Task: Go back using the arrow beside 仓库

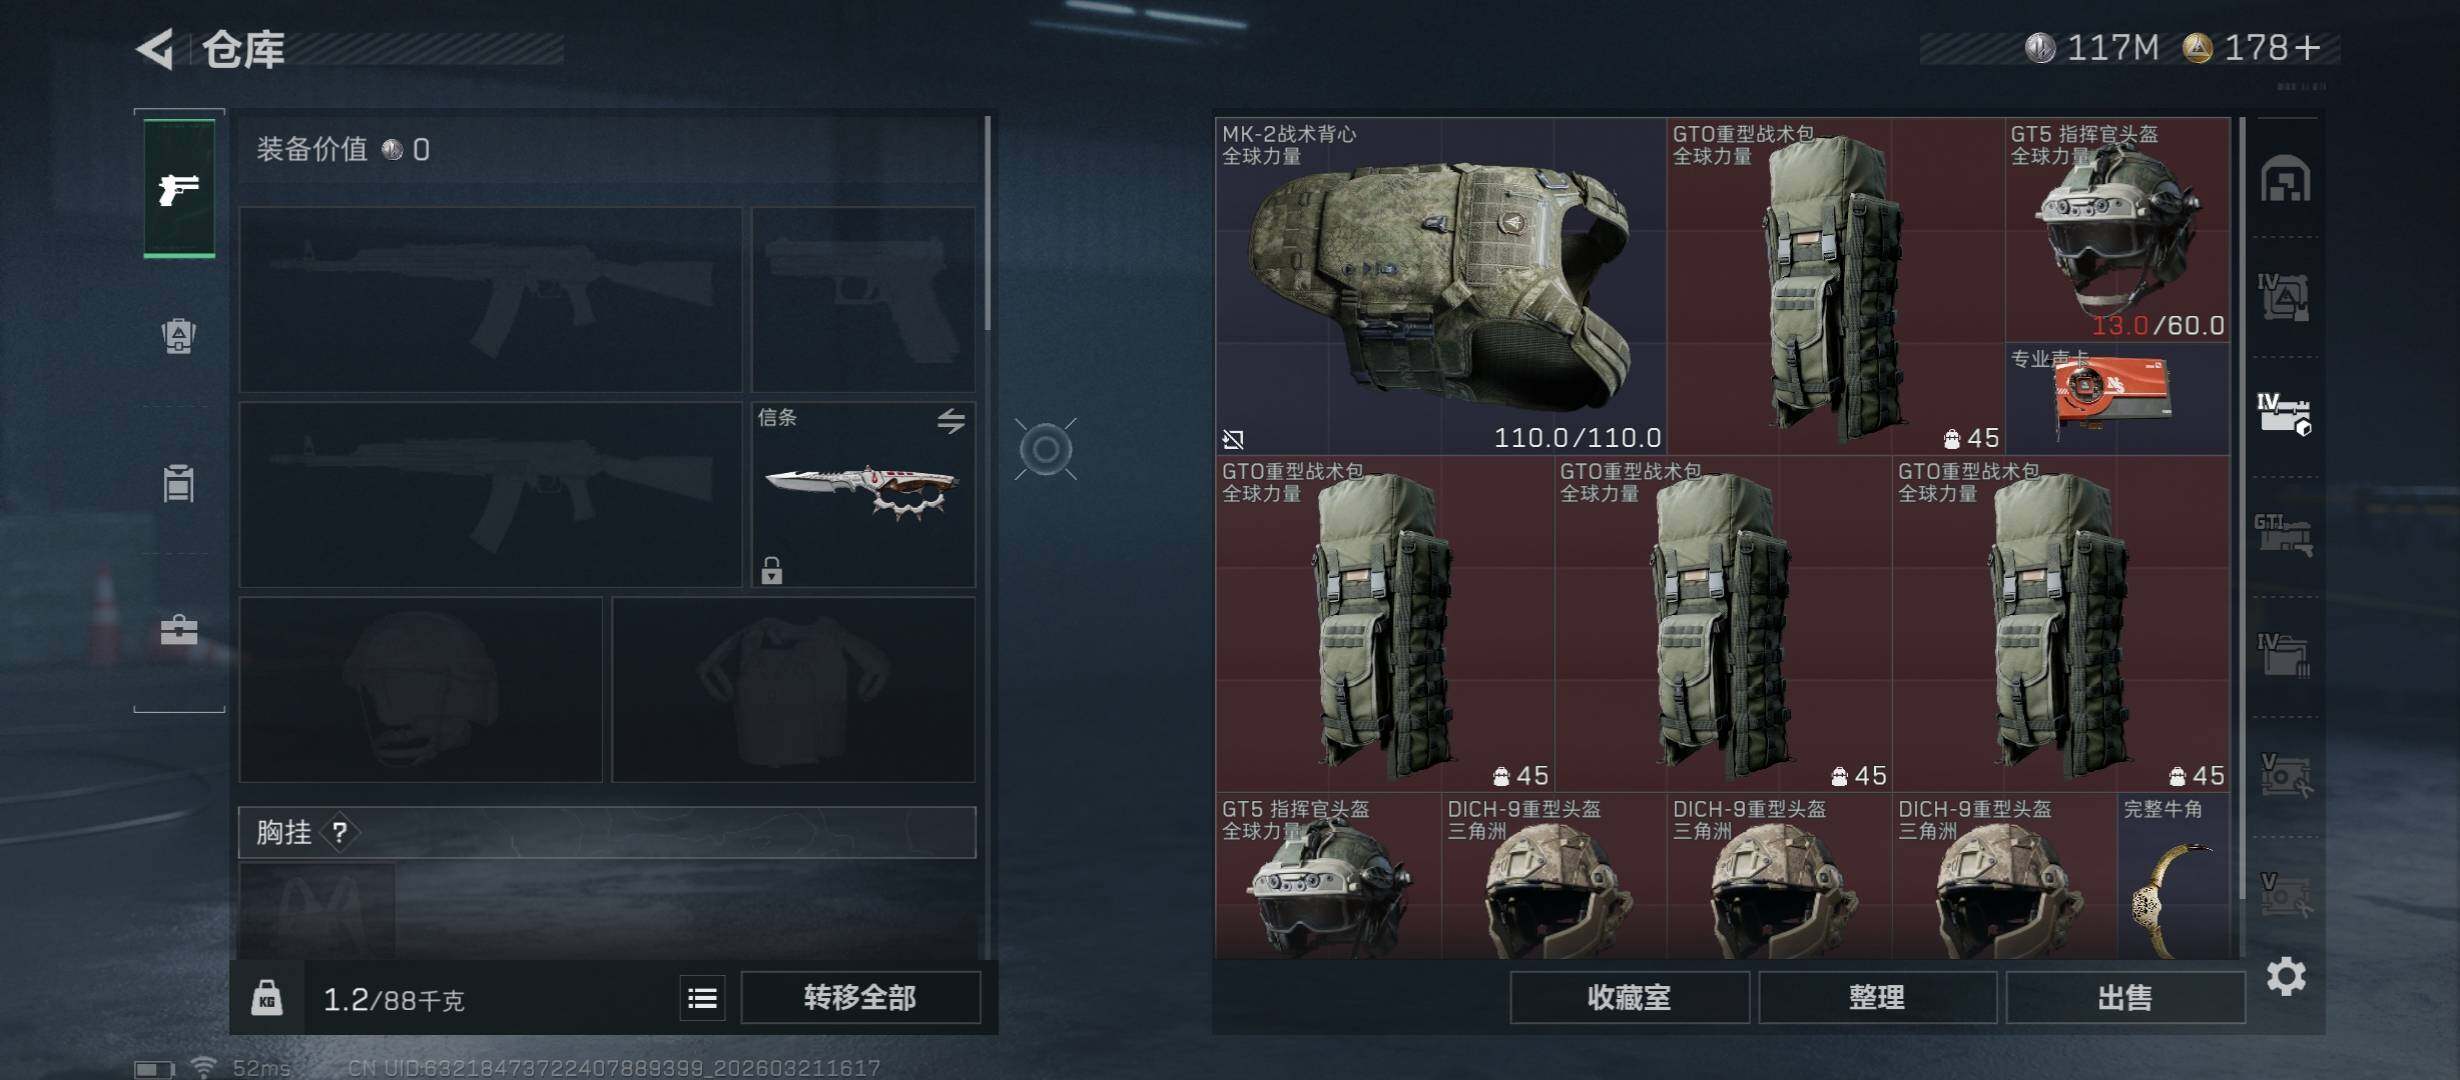Action: tap(156, 48)
